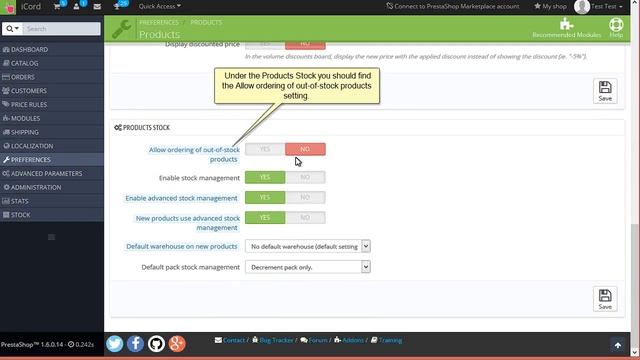Open Default warehouse on new products dropdown
Viewport: 640px width, 360px height.
click(308, 246)
